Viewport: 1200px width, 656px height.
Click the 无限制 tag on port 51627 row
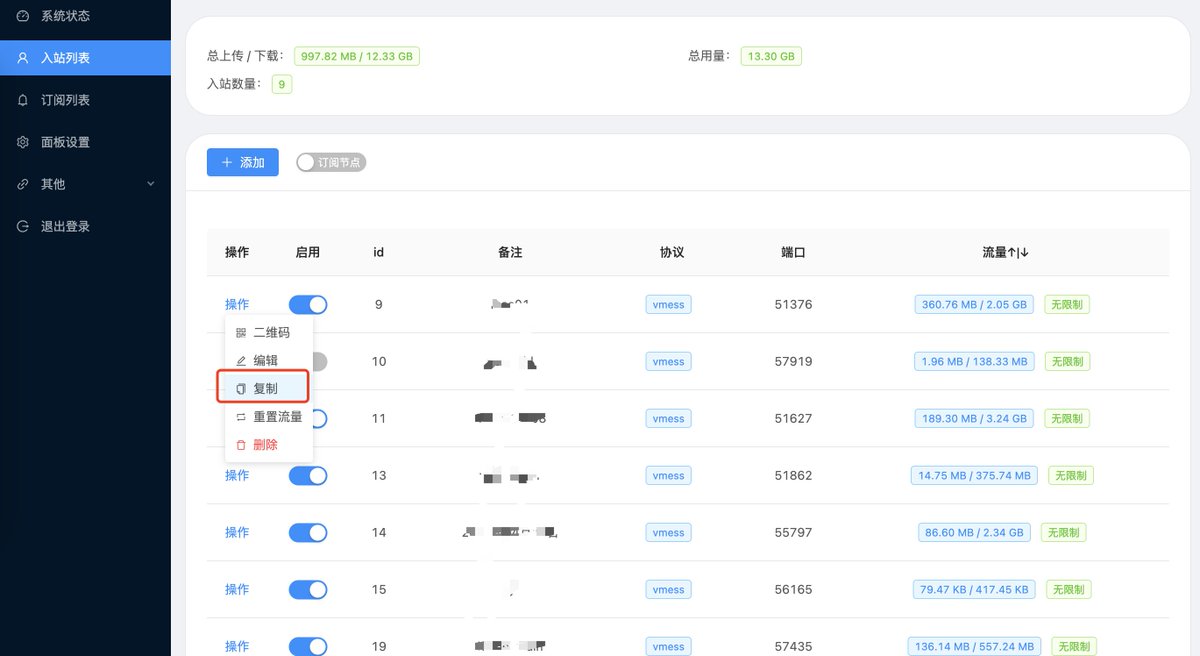click(1067, 419)
